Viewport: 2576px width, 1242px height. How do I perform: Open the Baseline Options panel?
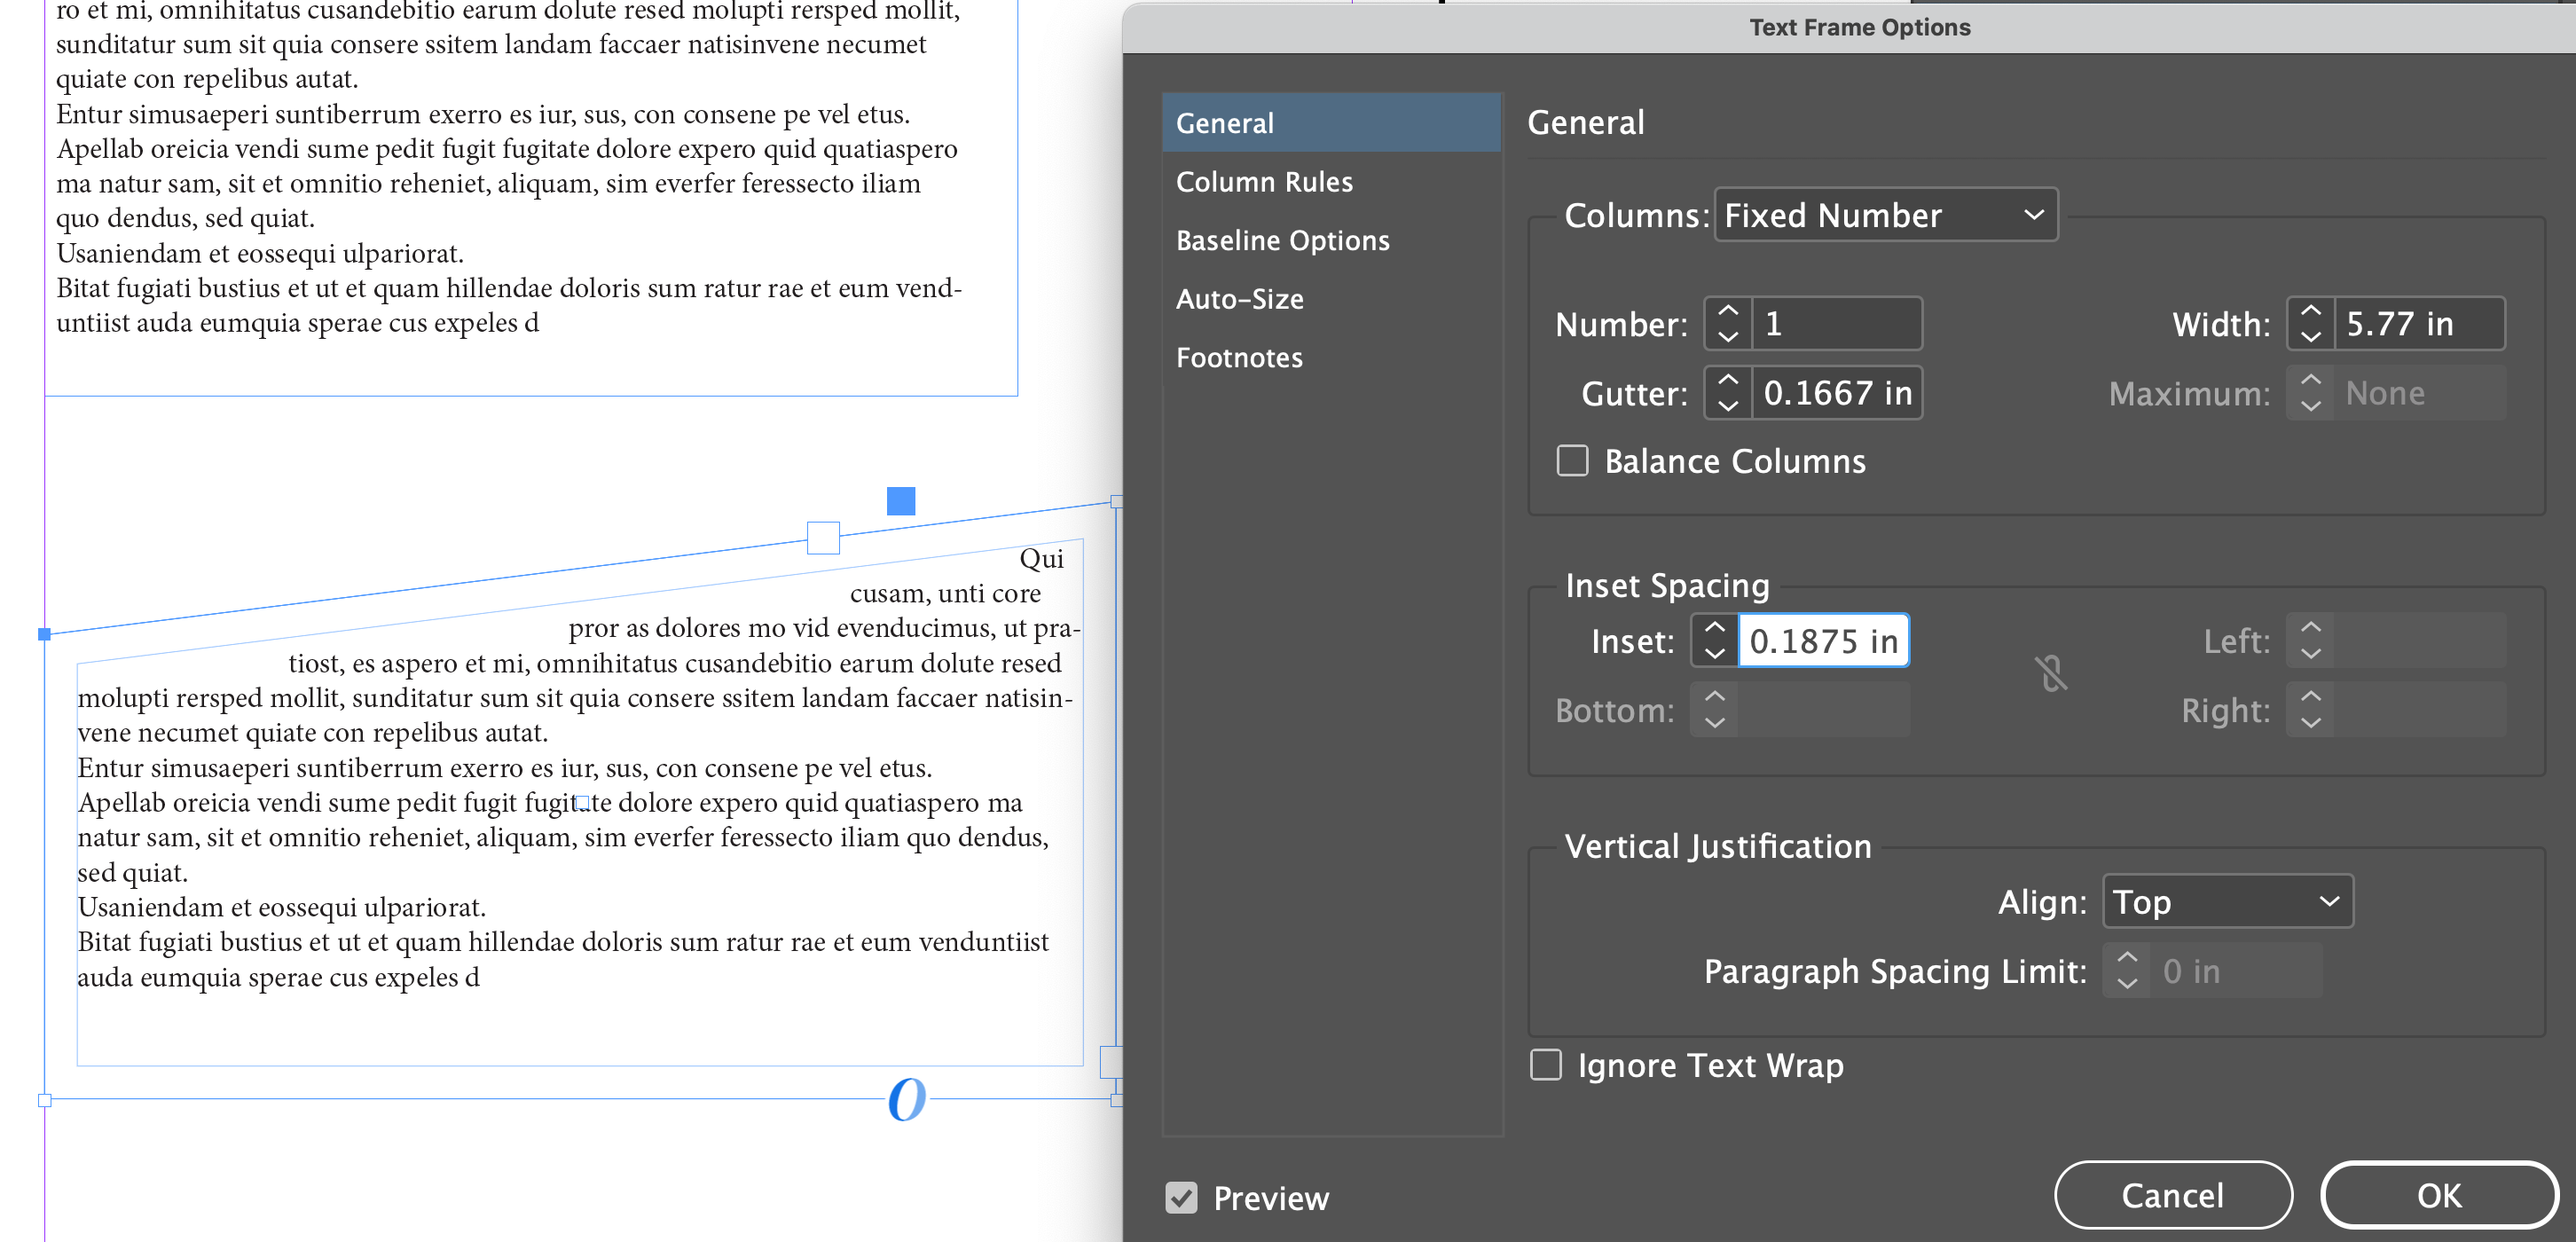pos(1283,240)
